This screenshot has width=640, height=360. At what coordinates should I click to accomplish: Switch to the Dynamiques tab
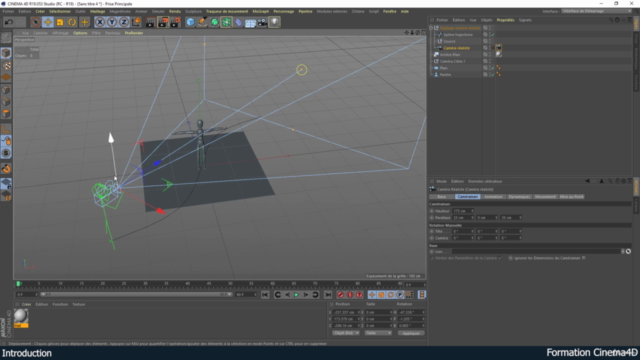coord(519,197)
